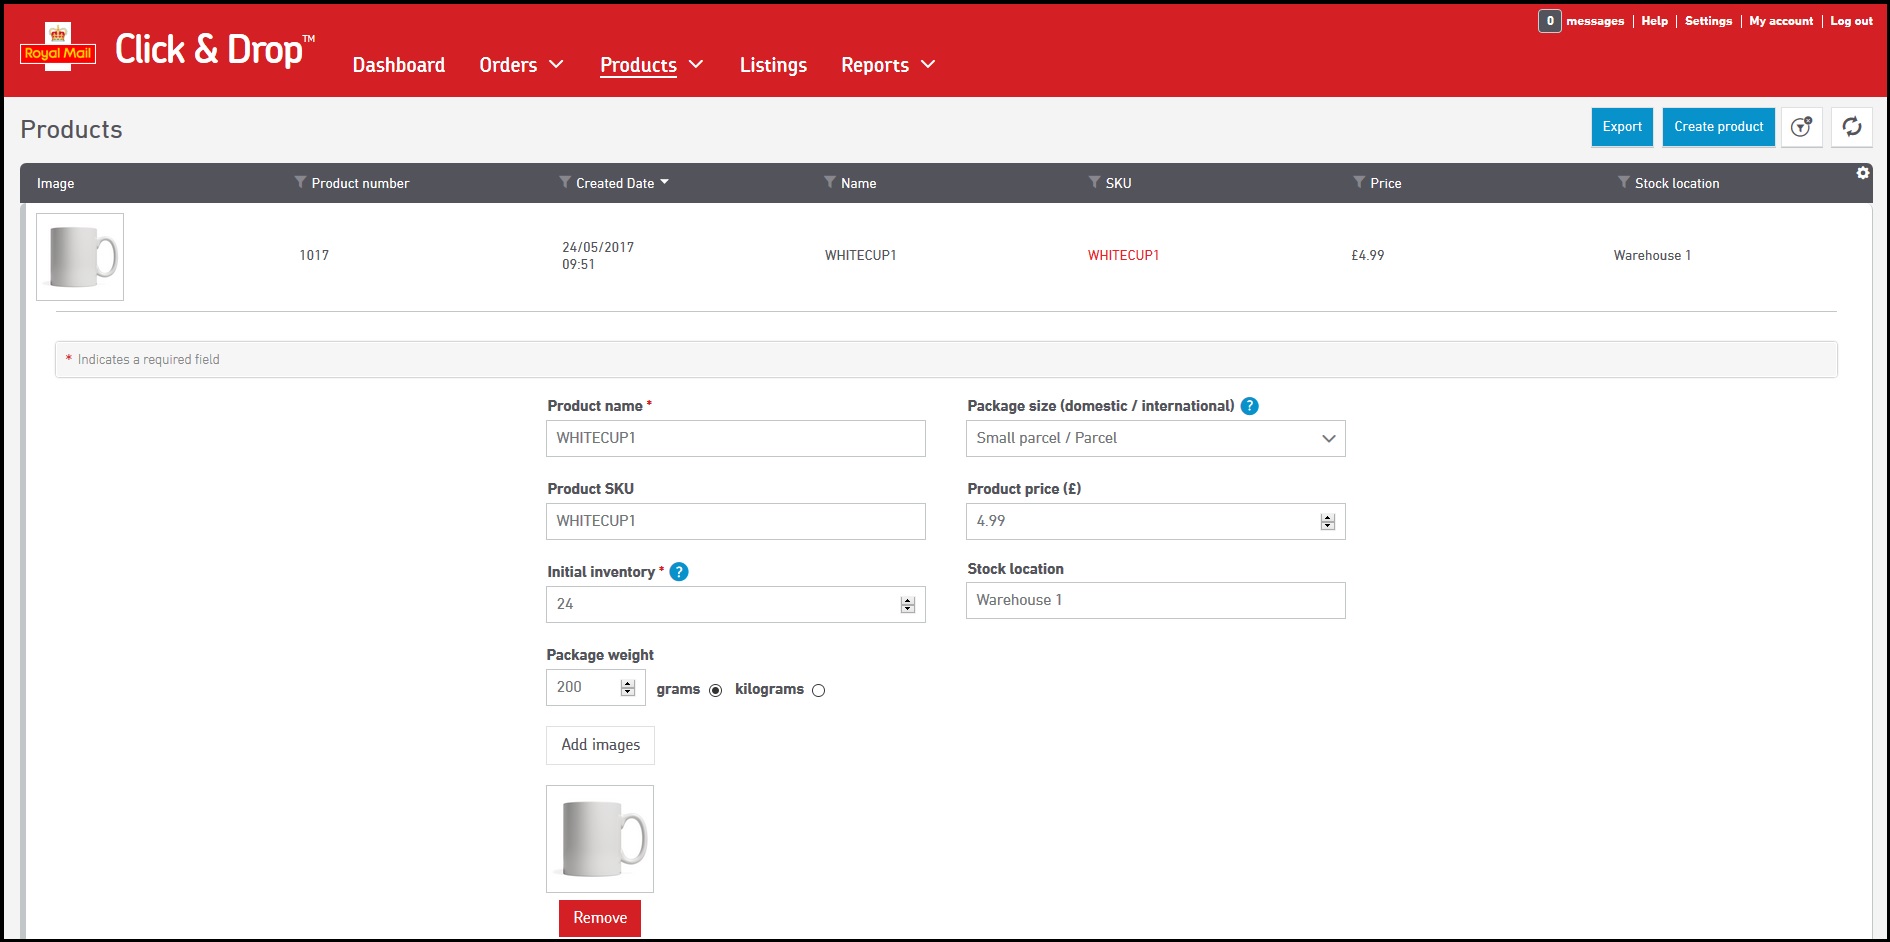Click the help icon beside Package size
Viewport: 1890px width, 942px height.
(x=1249, y=406)
